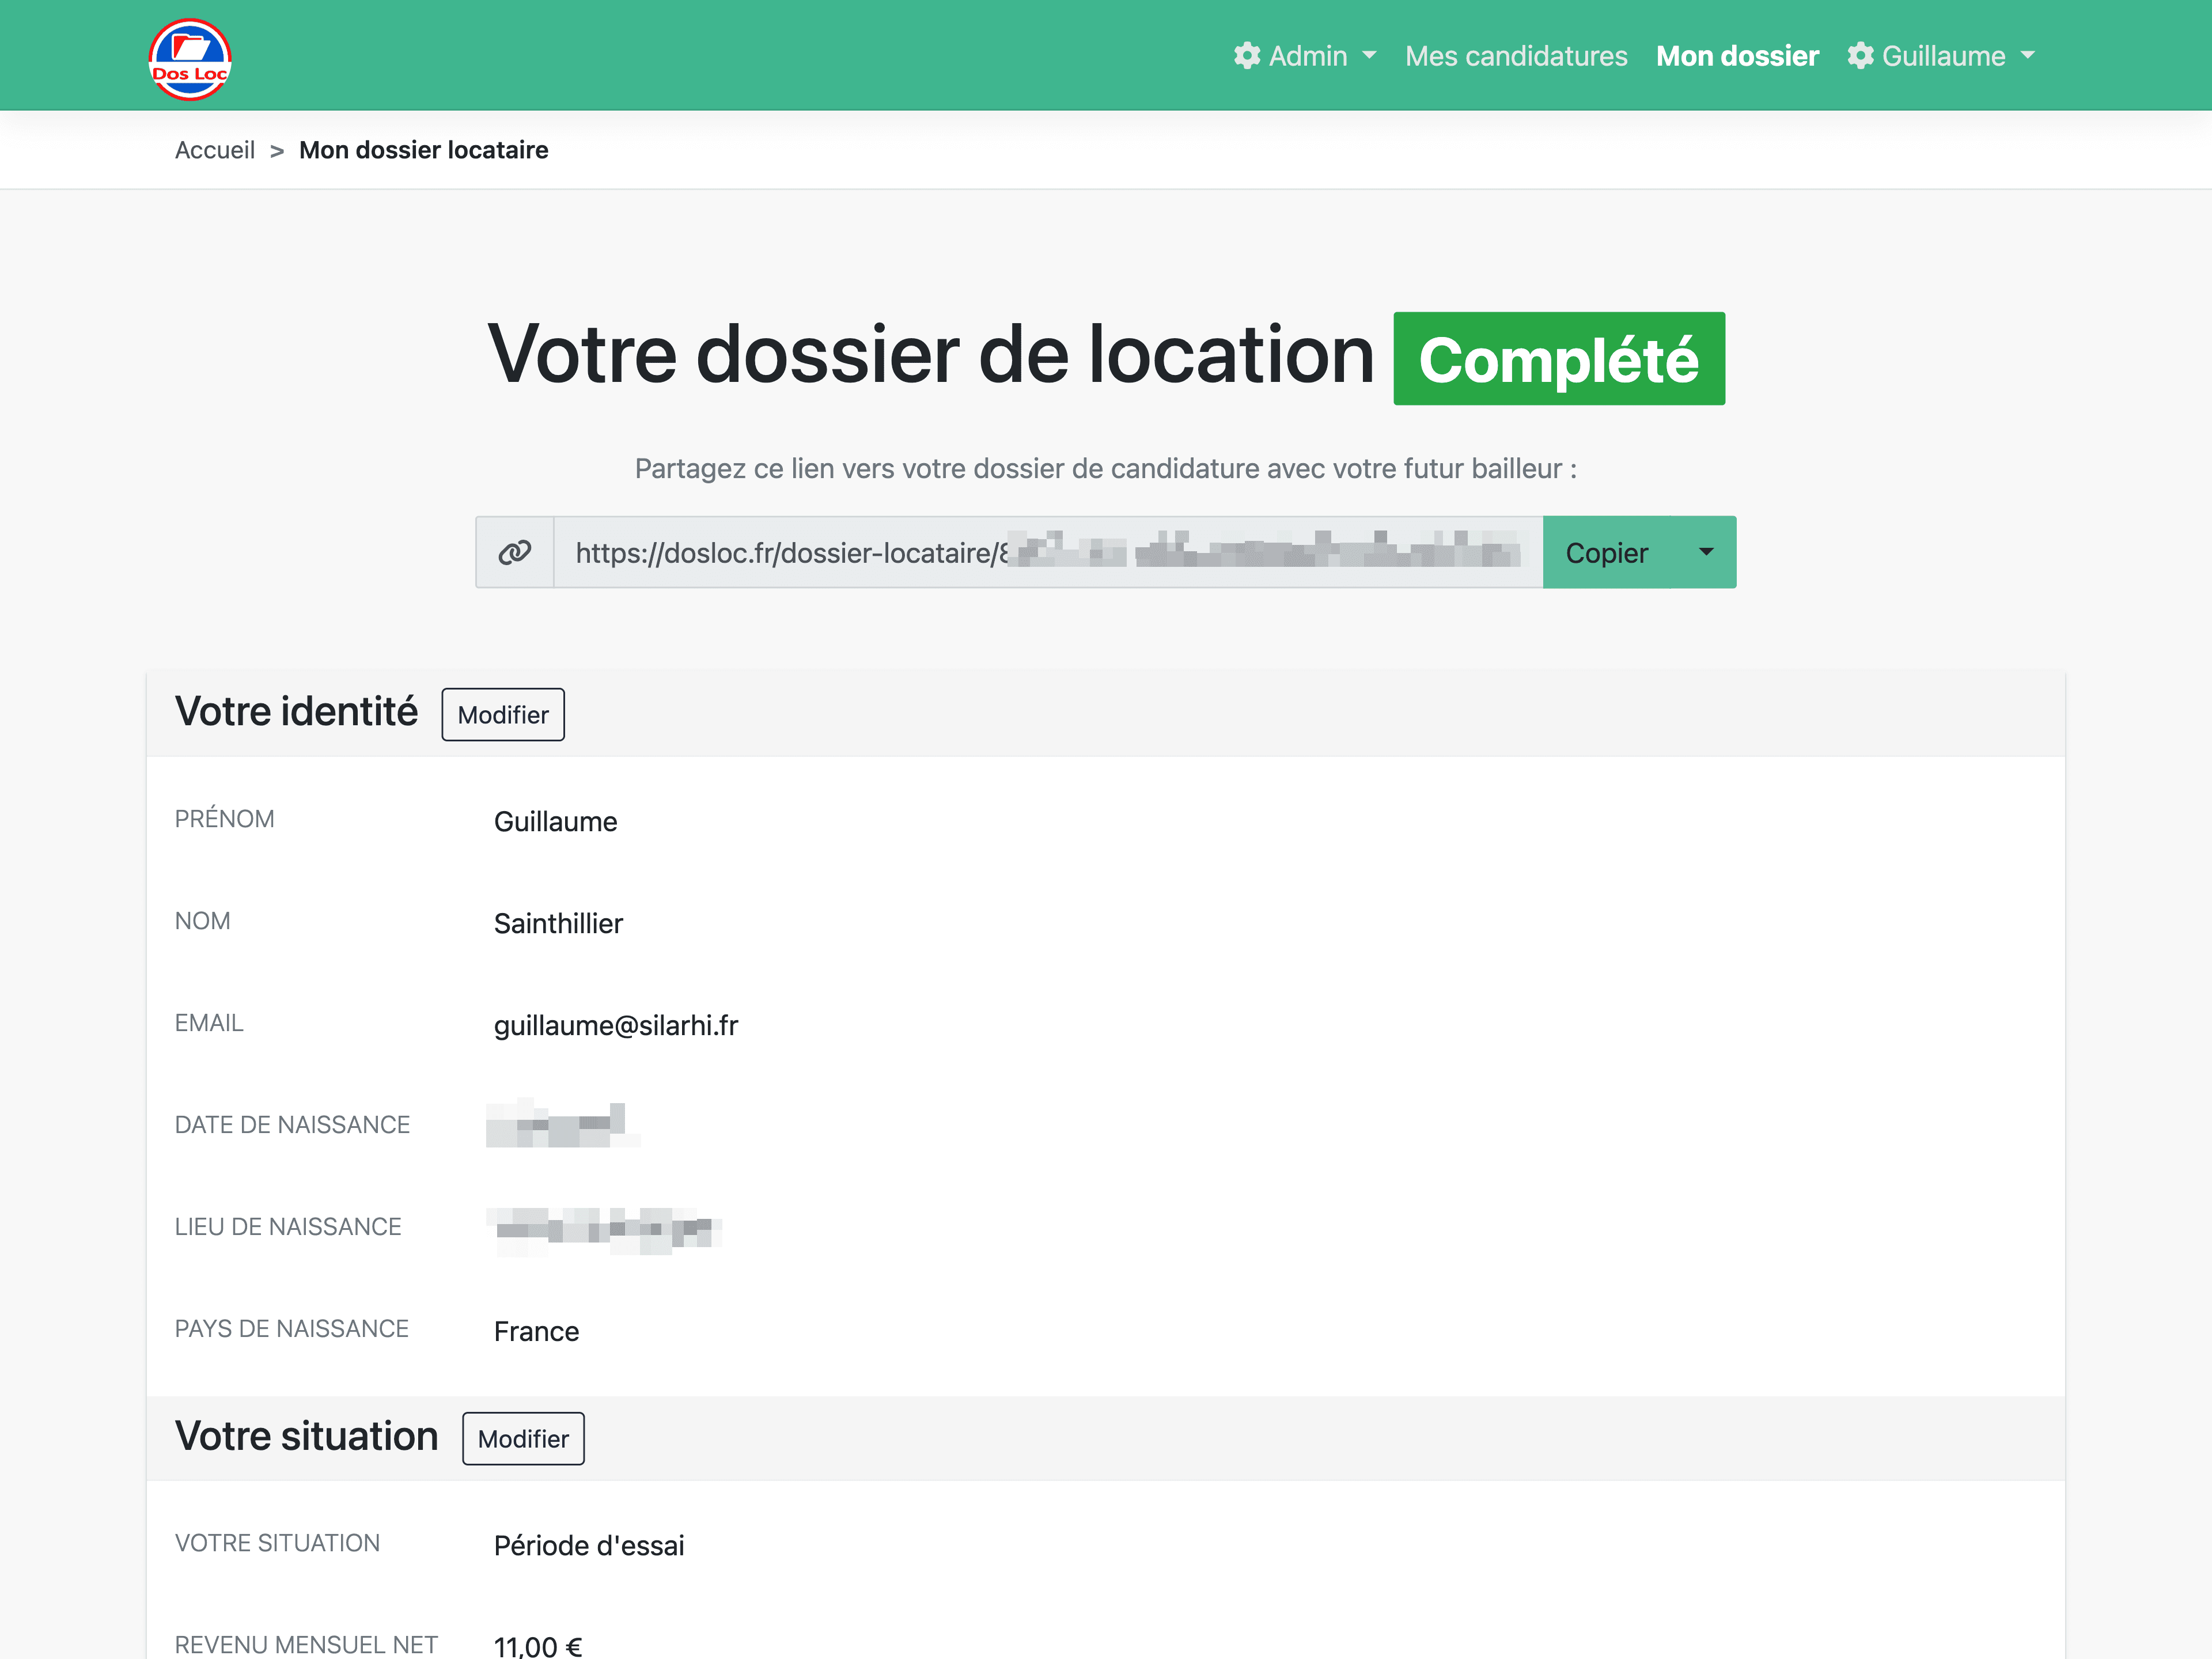Select the Mon dossier navigation item

coord(1737,56)
